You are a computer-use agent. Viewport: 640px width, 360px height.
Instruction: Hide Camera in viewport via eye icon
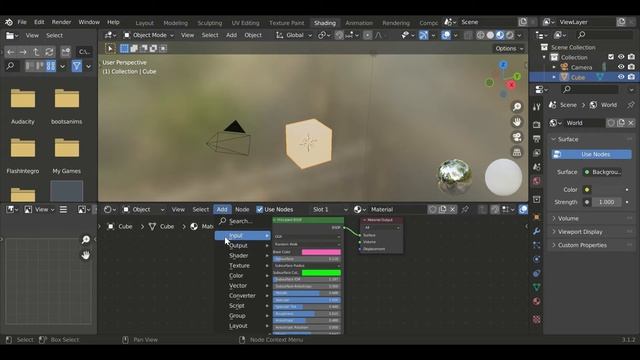(x=621, y=67)
